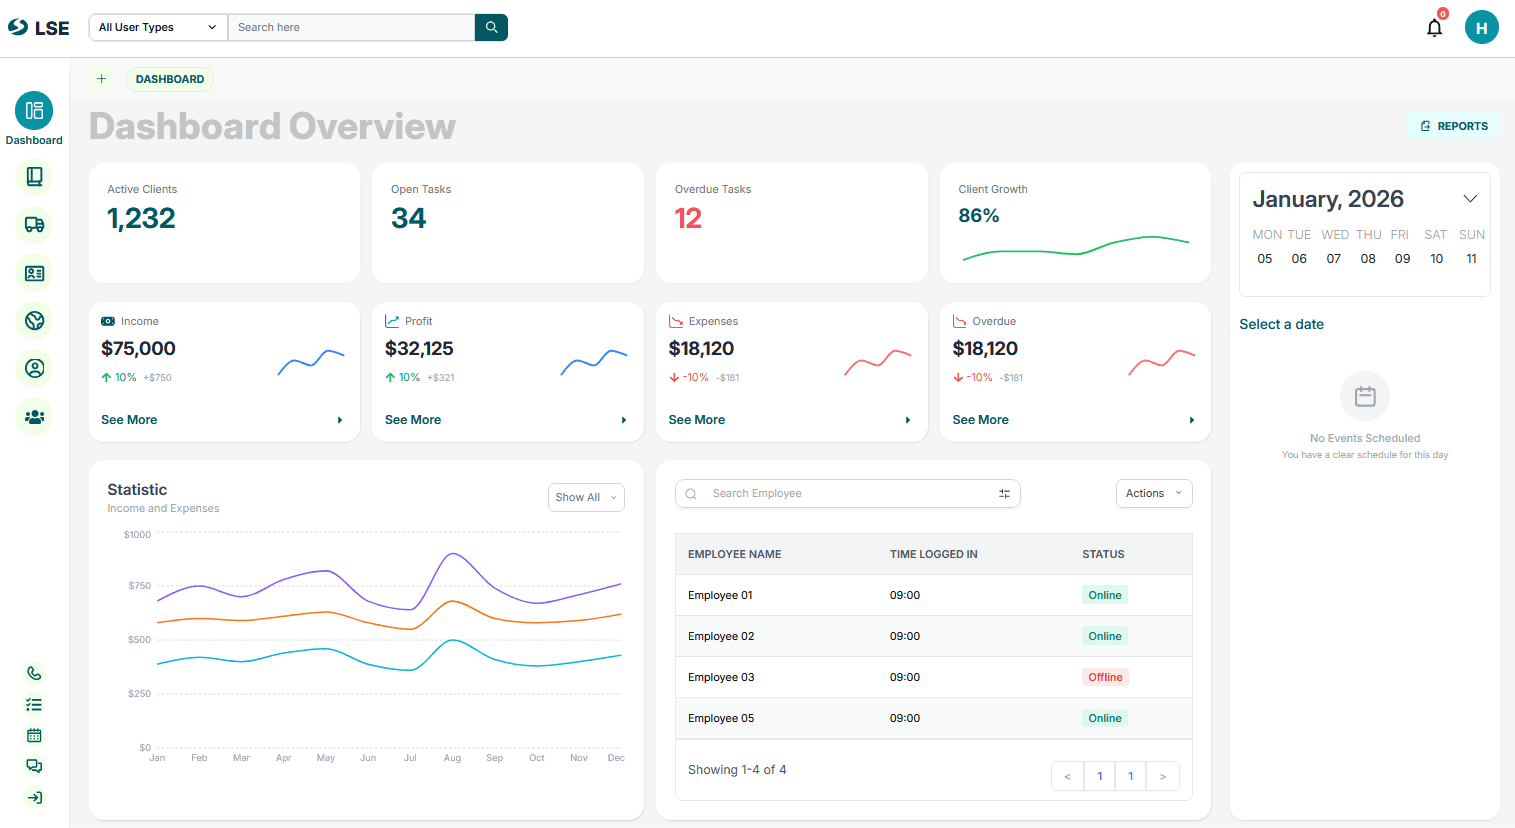Open the employee search filter sliders icon

coord(1004,494)
